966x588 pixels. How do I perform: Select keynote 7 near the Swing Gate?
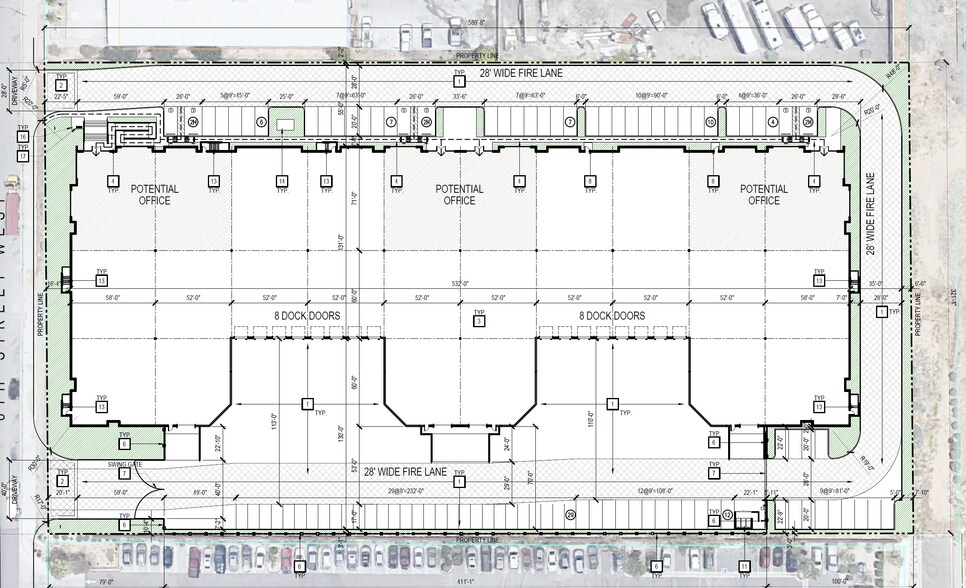click(x=124, y=474)
